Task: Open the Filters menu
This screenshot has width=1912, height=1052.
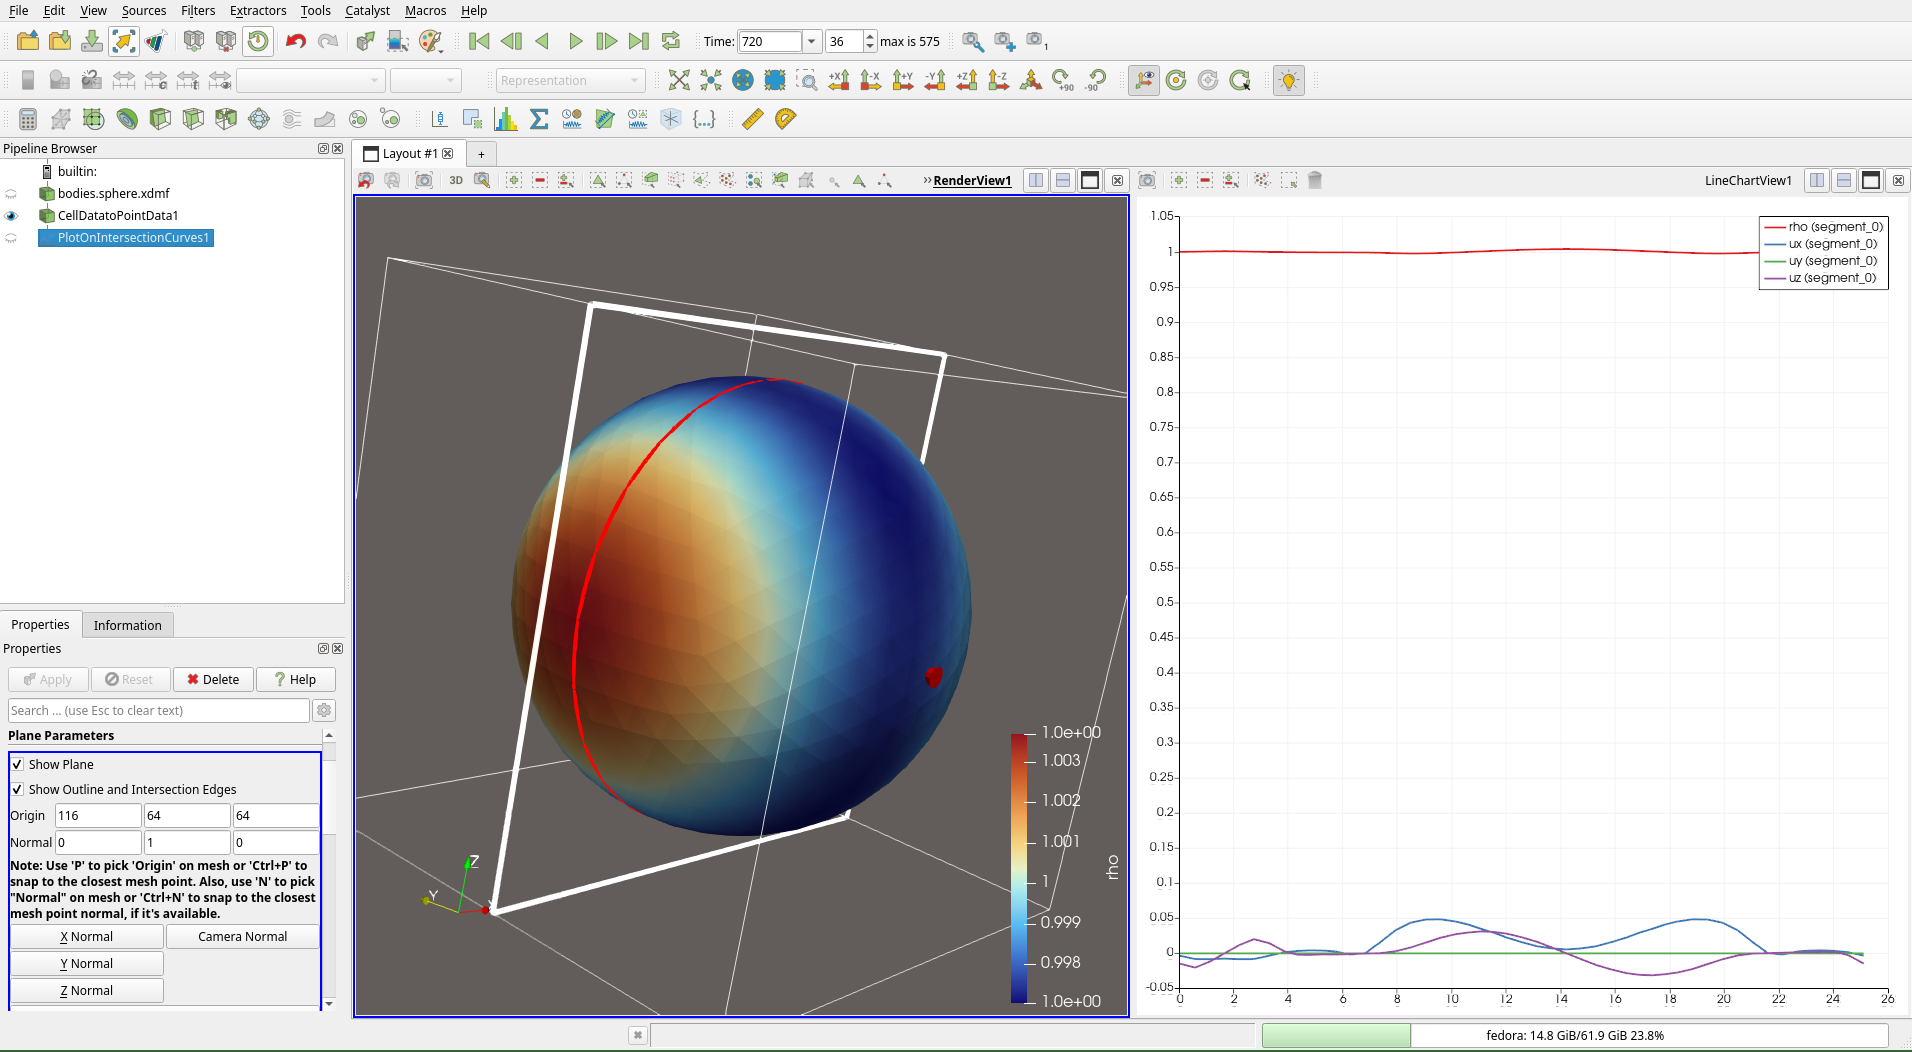Action: [197, 10]
